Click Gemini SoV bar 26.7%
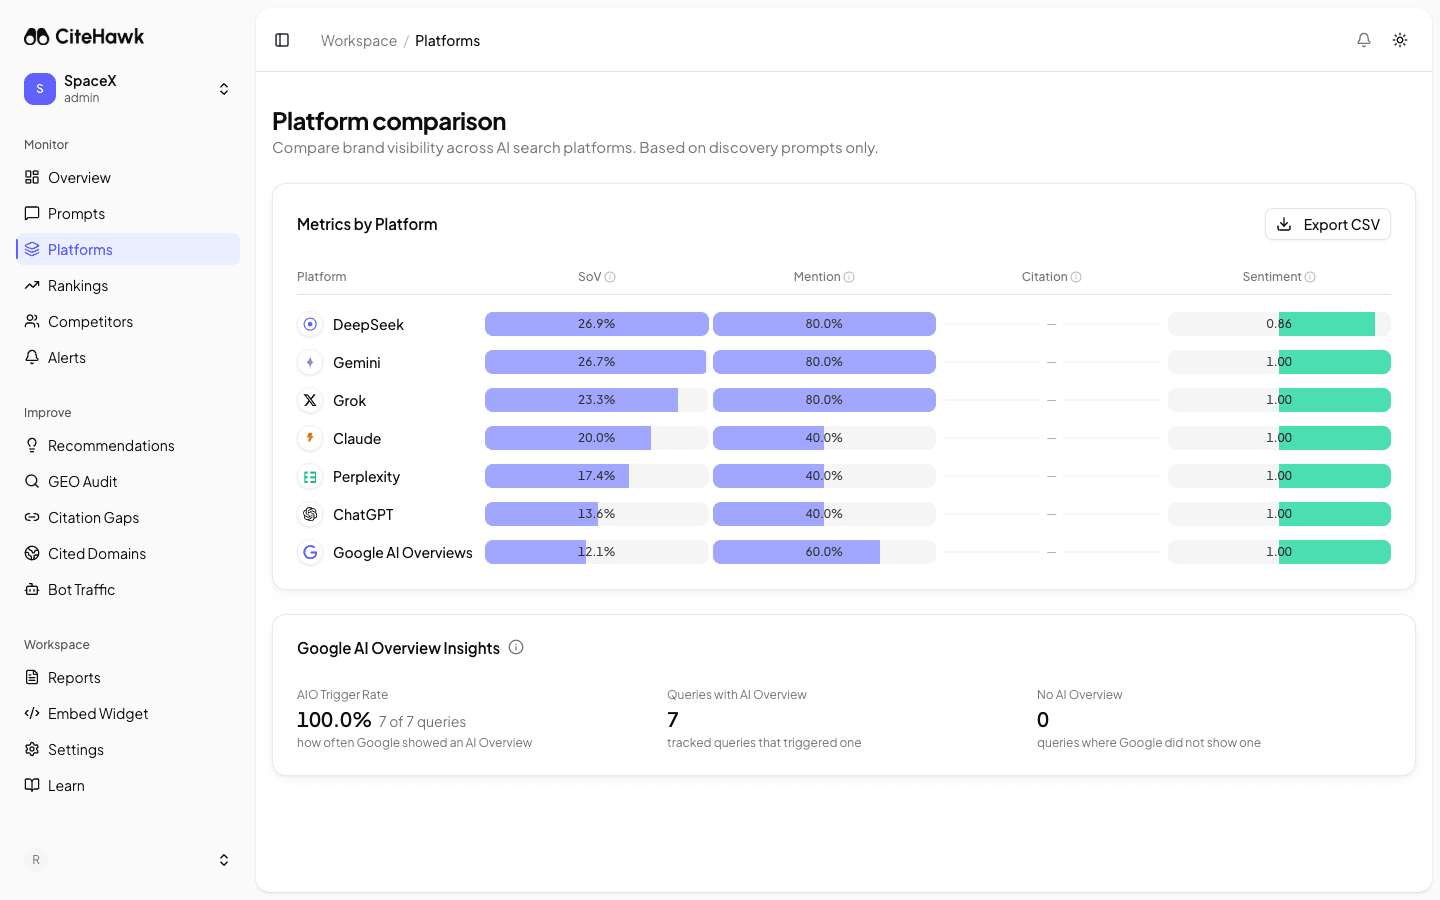 click(597, 362)
